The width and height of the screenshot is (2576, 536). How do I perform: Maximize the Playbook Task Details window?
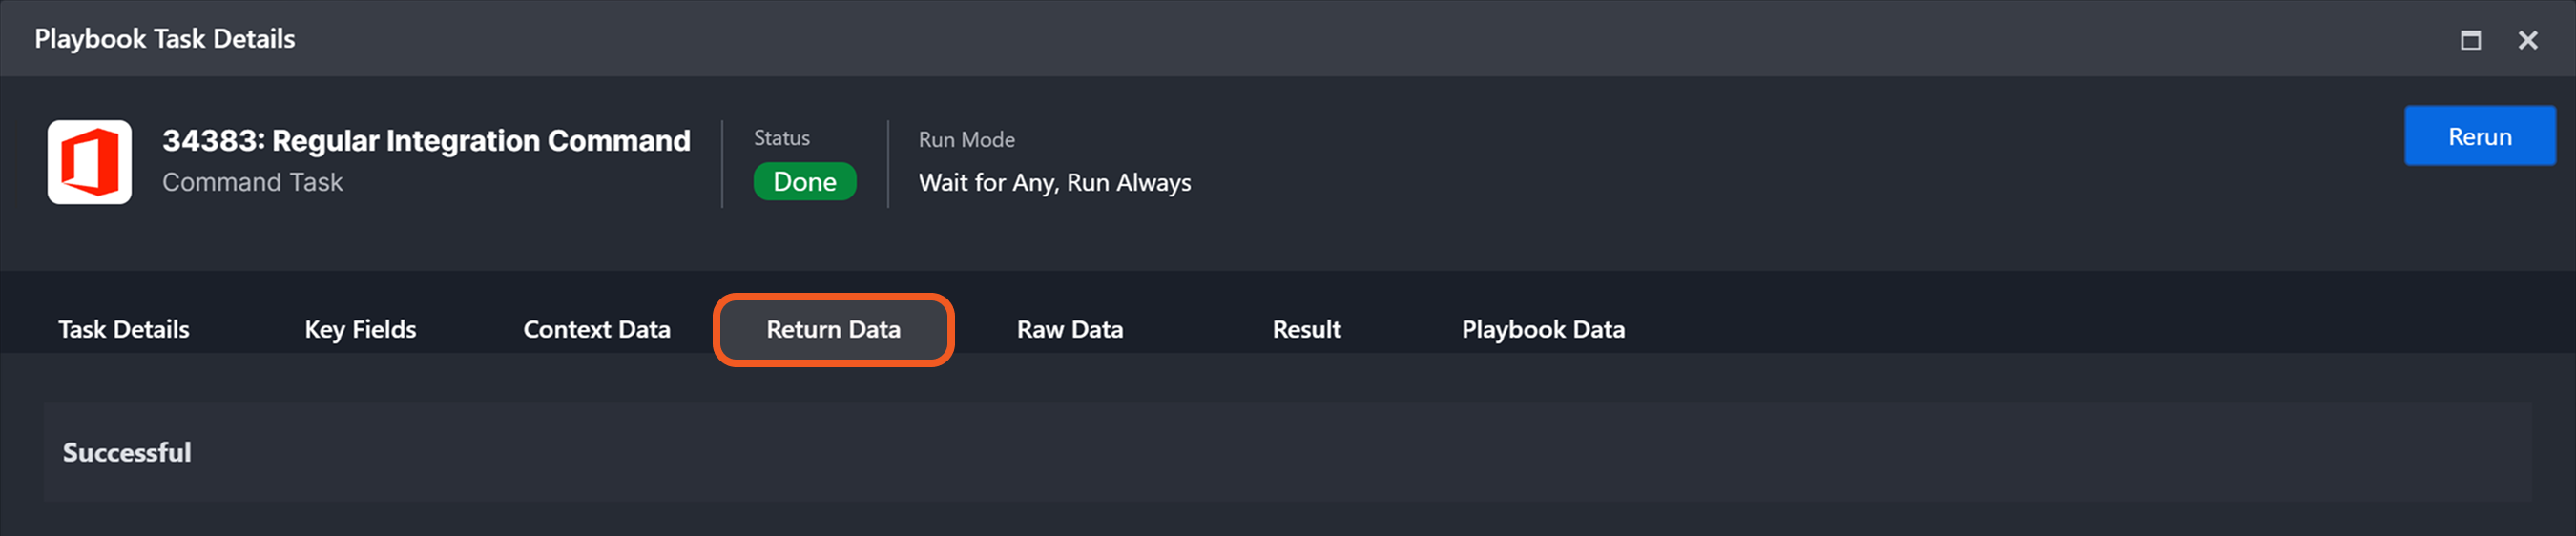2470,40
